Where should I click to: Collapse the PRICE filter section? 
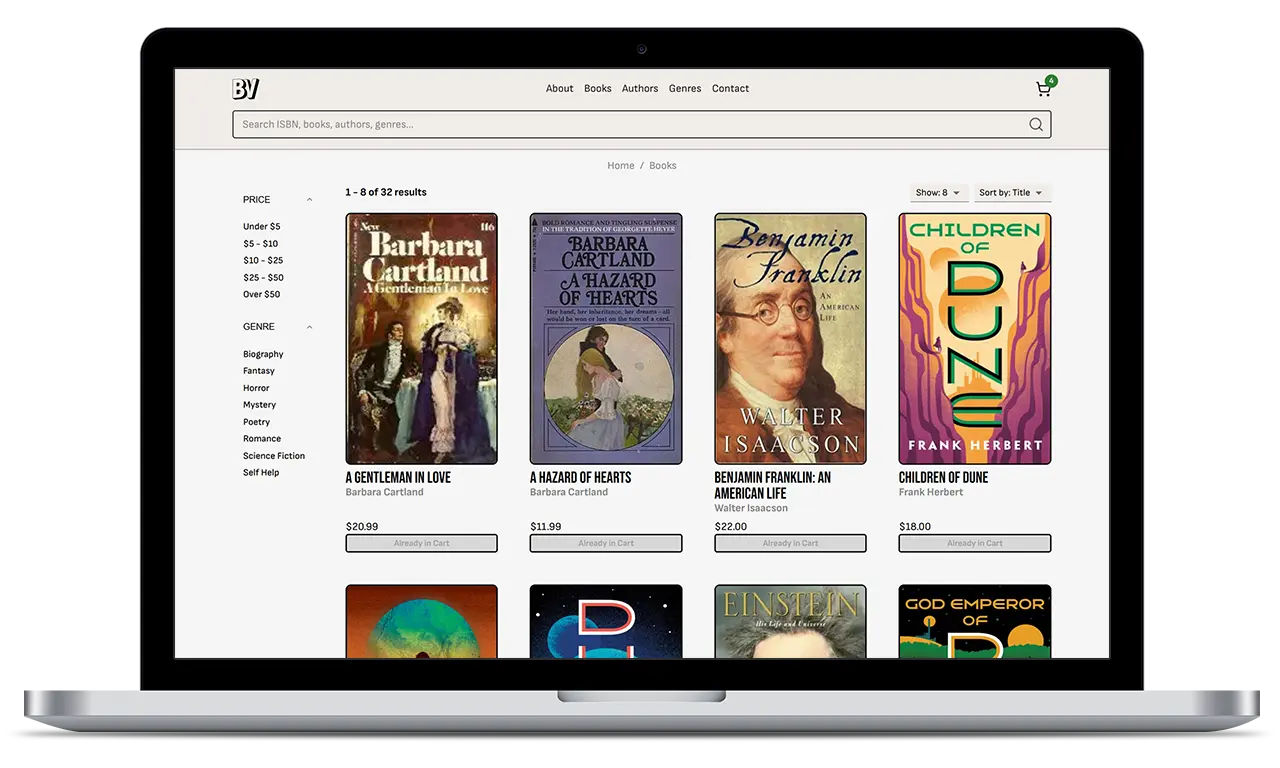click(309, 200)
